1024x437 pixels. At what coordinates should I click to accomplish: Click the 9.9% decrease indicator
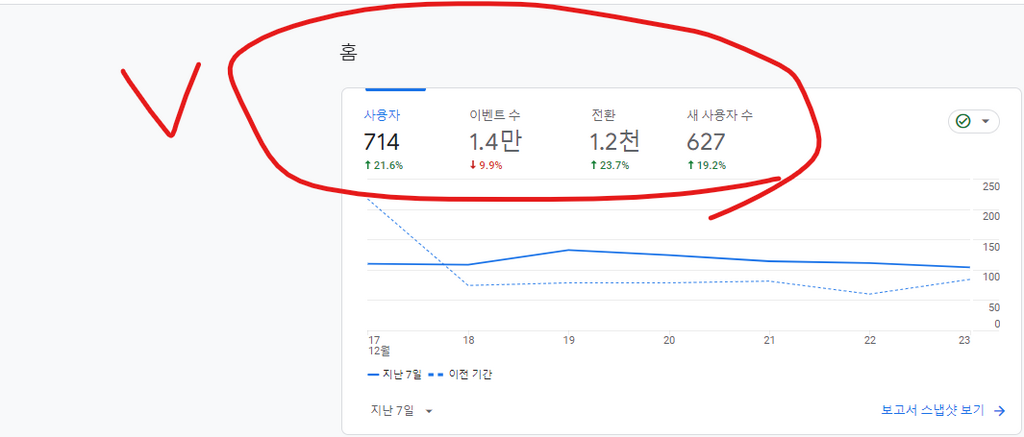pos(486,166)
